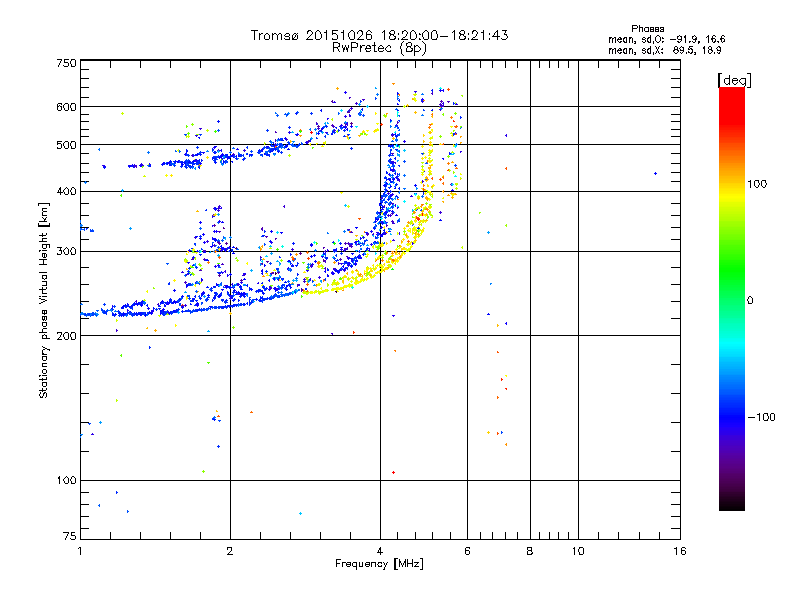
Task: Click the red point just above 100 km
Action: point(393,473)
